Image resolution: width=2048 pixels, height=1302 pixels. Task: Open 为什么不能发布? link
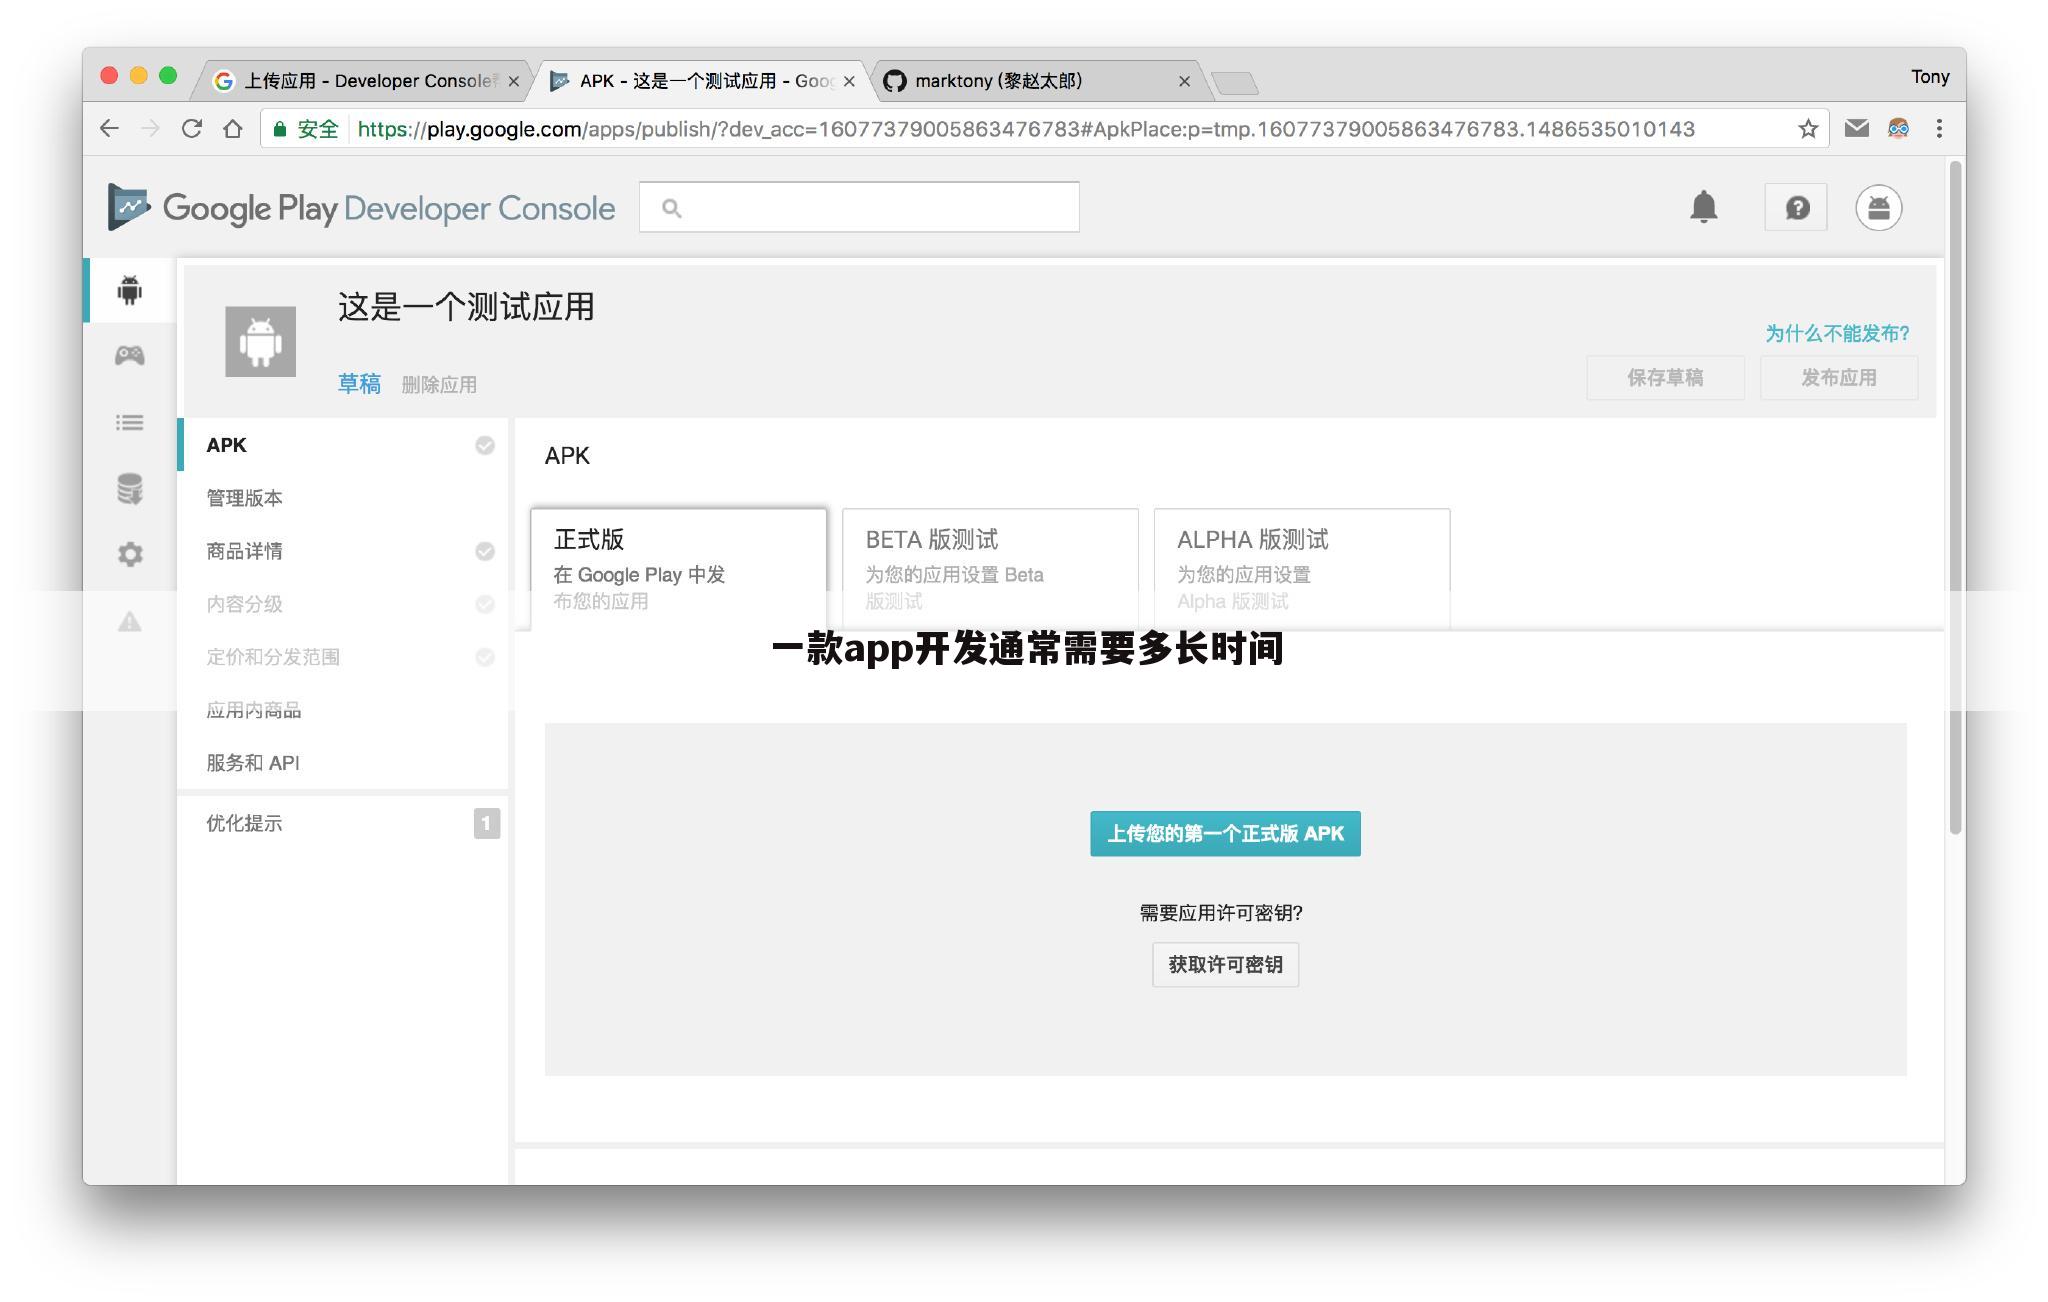point(1836,333)
